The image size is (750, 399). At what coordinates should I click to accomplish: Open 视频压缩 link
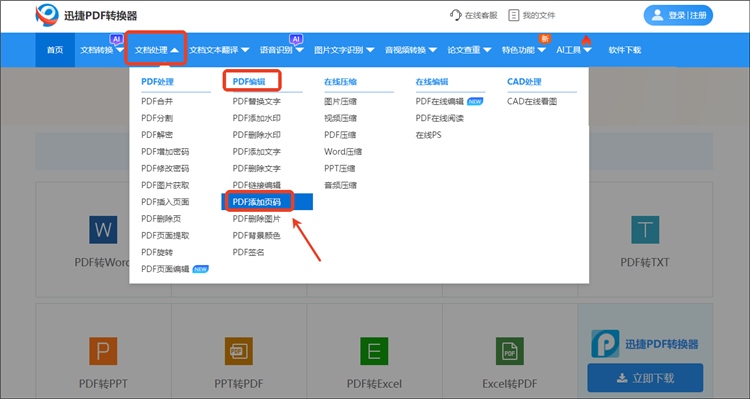(x=340, y=118)
